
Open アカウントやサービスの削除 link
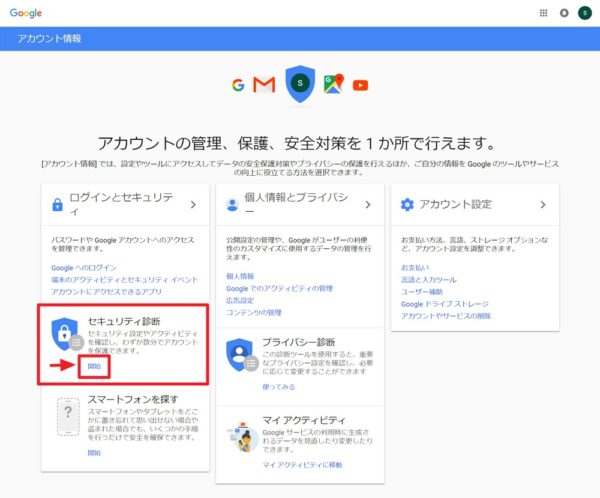tap(446, 316)
